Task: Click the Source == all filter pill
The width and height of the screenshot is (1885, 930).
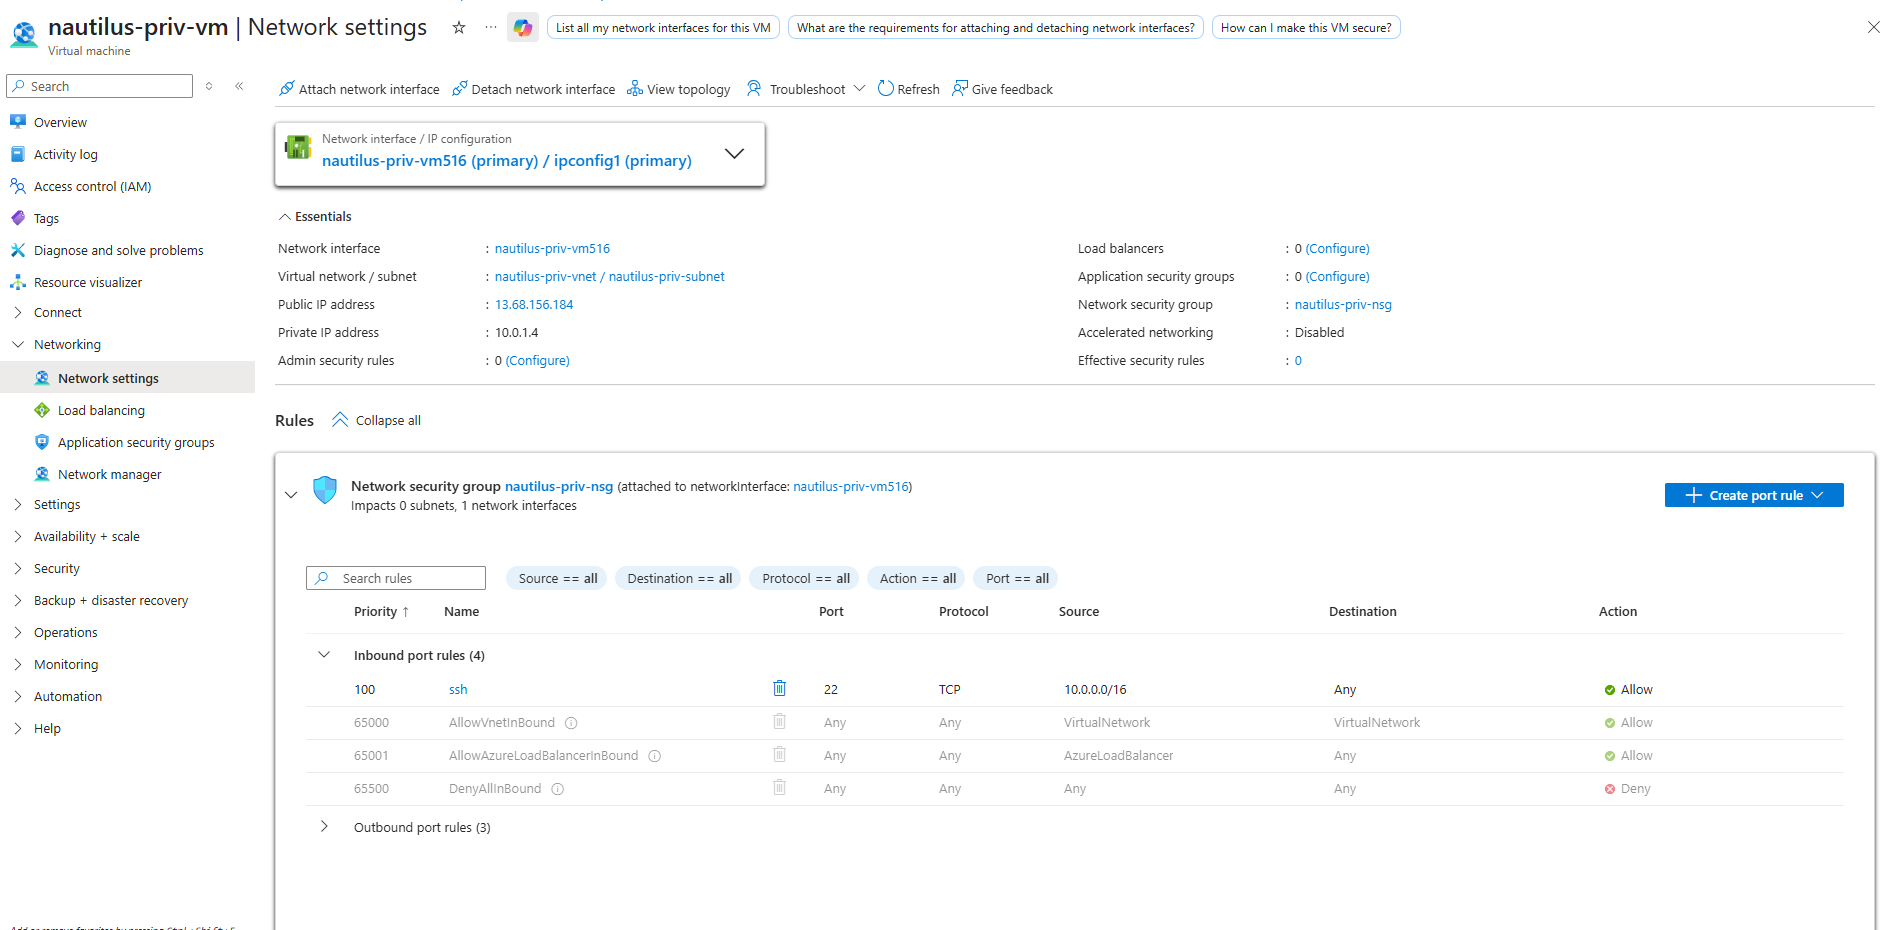Action: coord(557,578)
